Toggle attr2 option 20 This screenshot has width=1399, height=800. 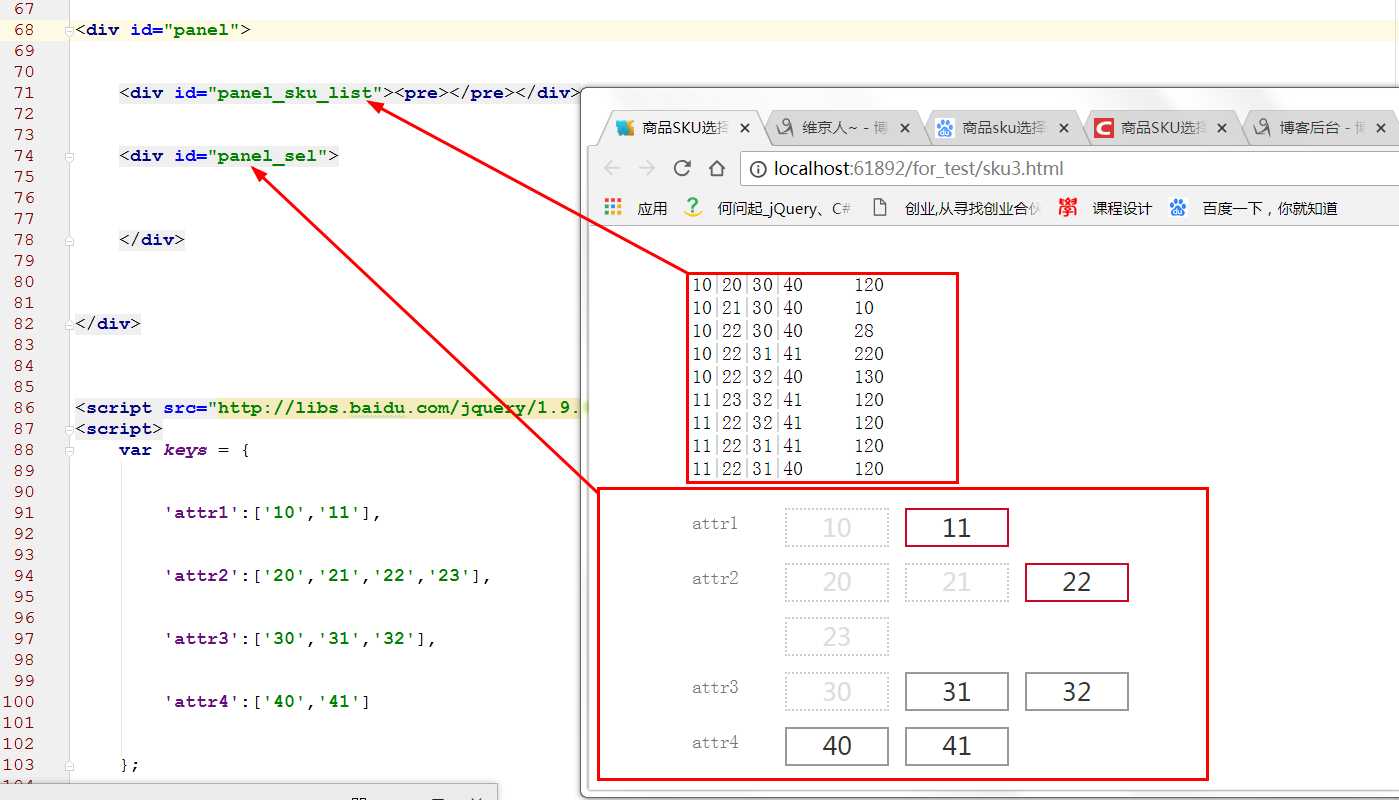(837, 582)
